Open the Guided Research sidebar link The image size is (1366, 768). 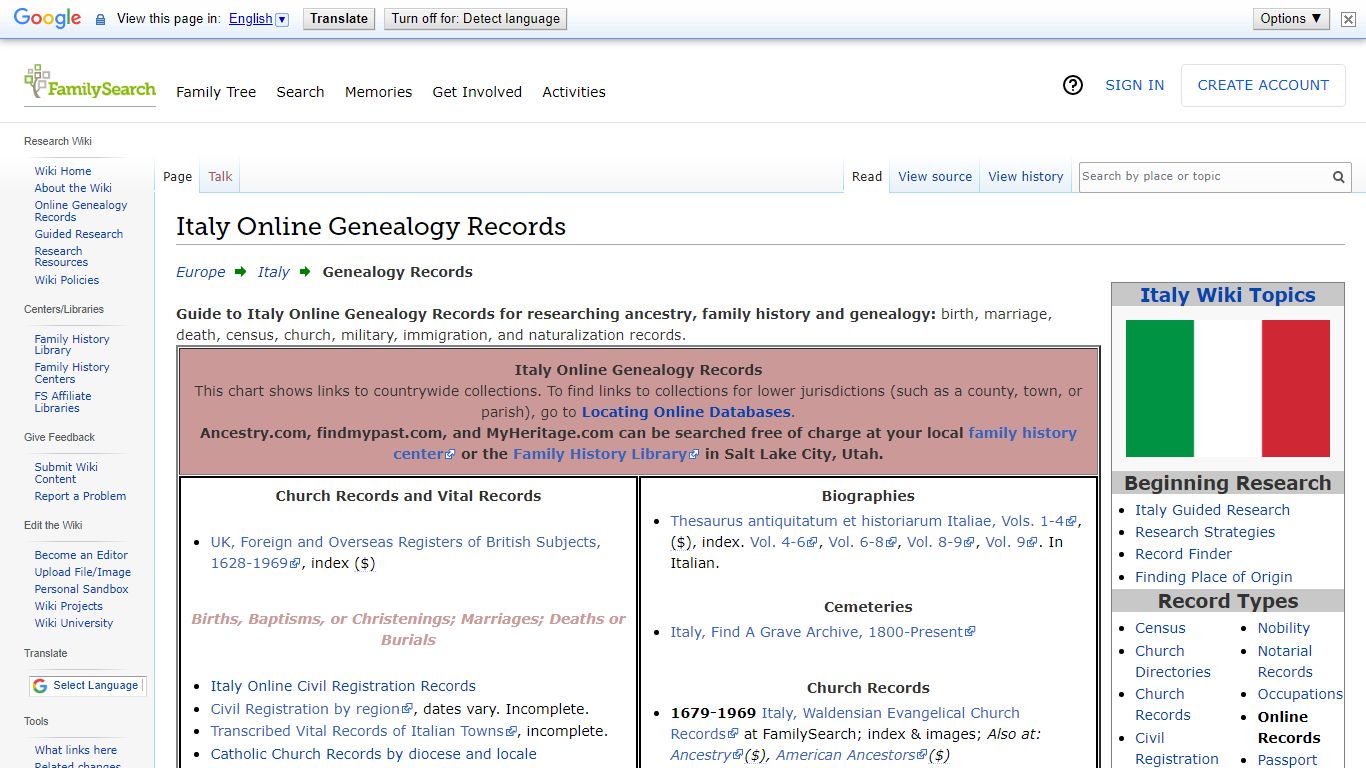pyautogui.click(x=79, y=234)
